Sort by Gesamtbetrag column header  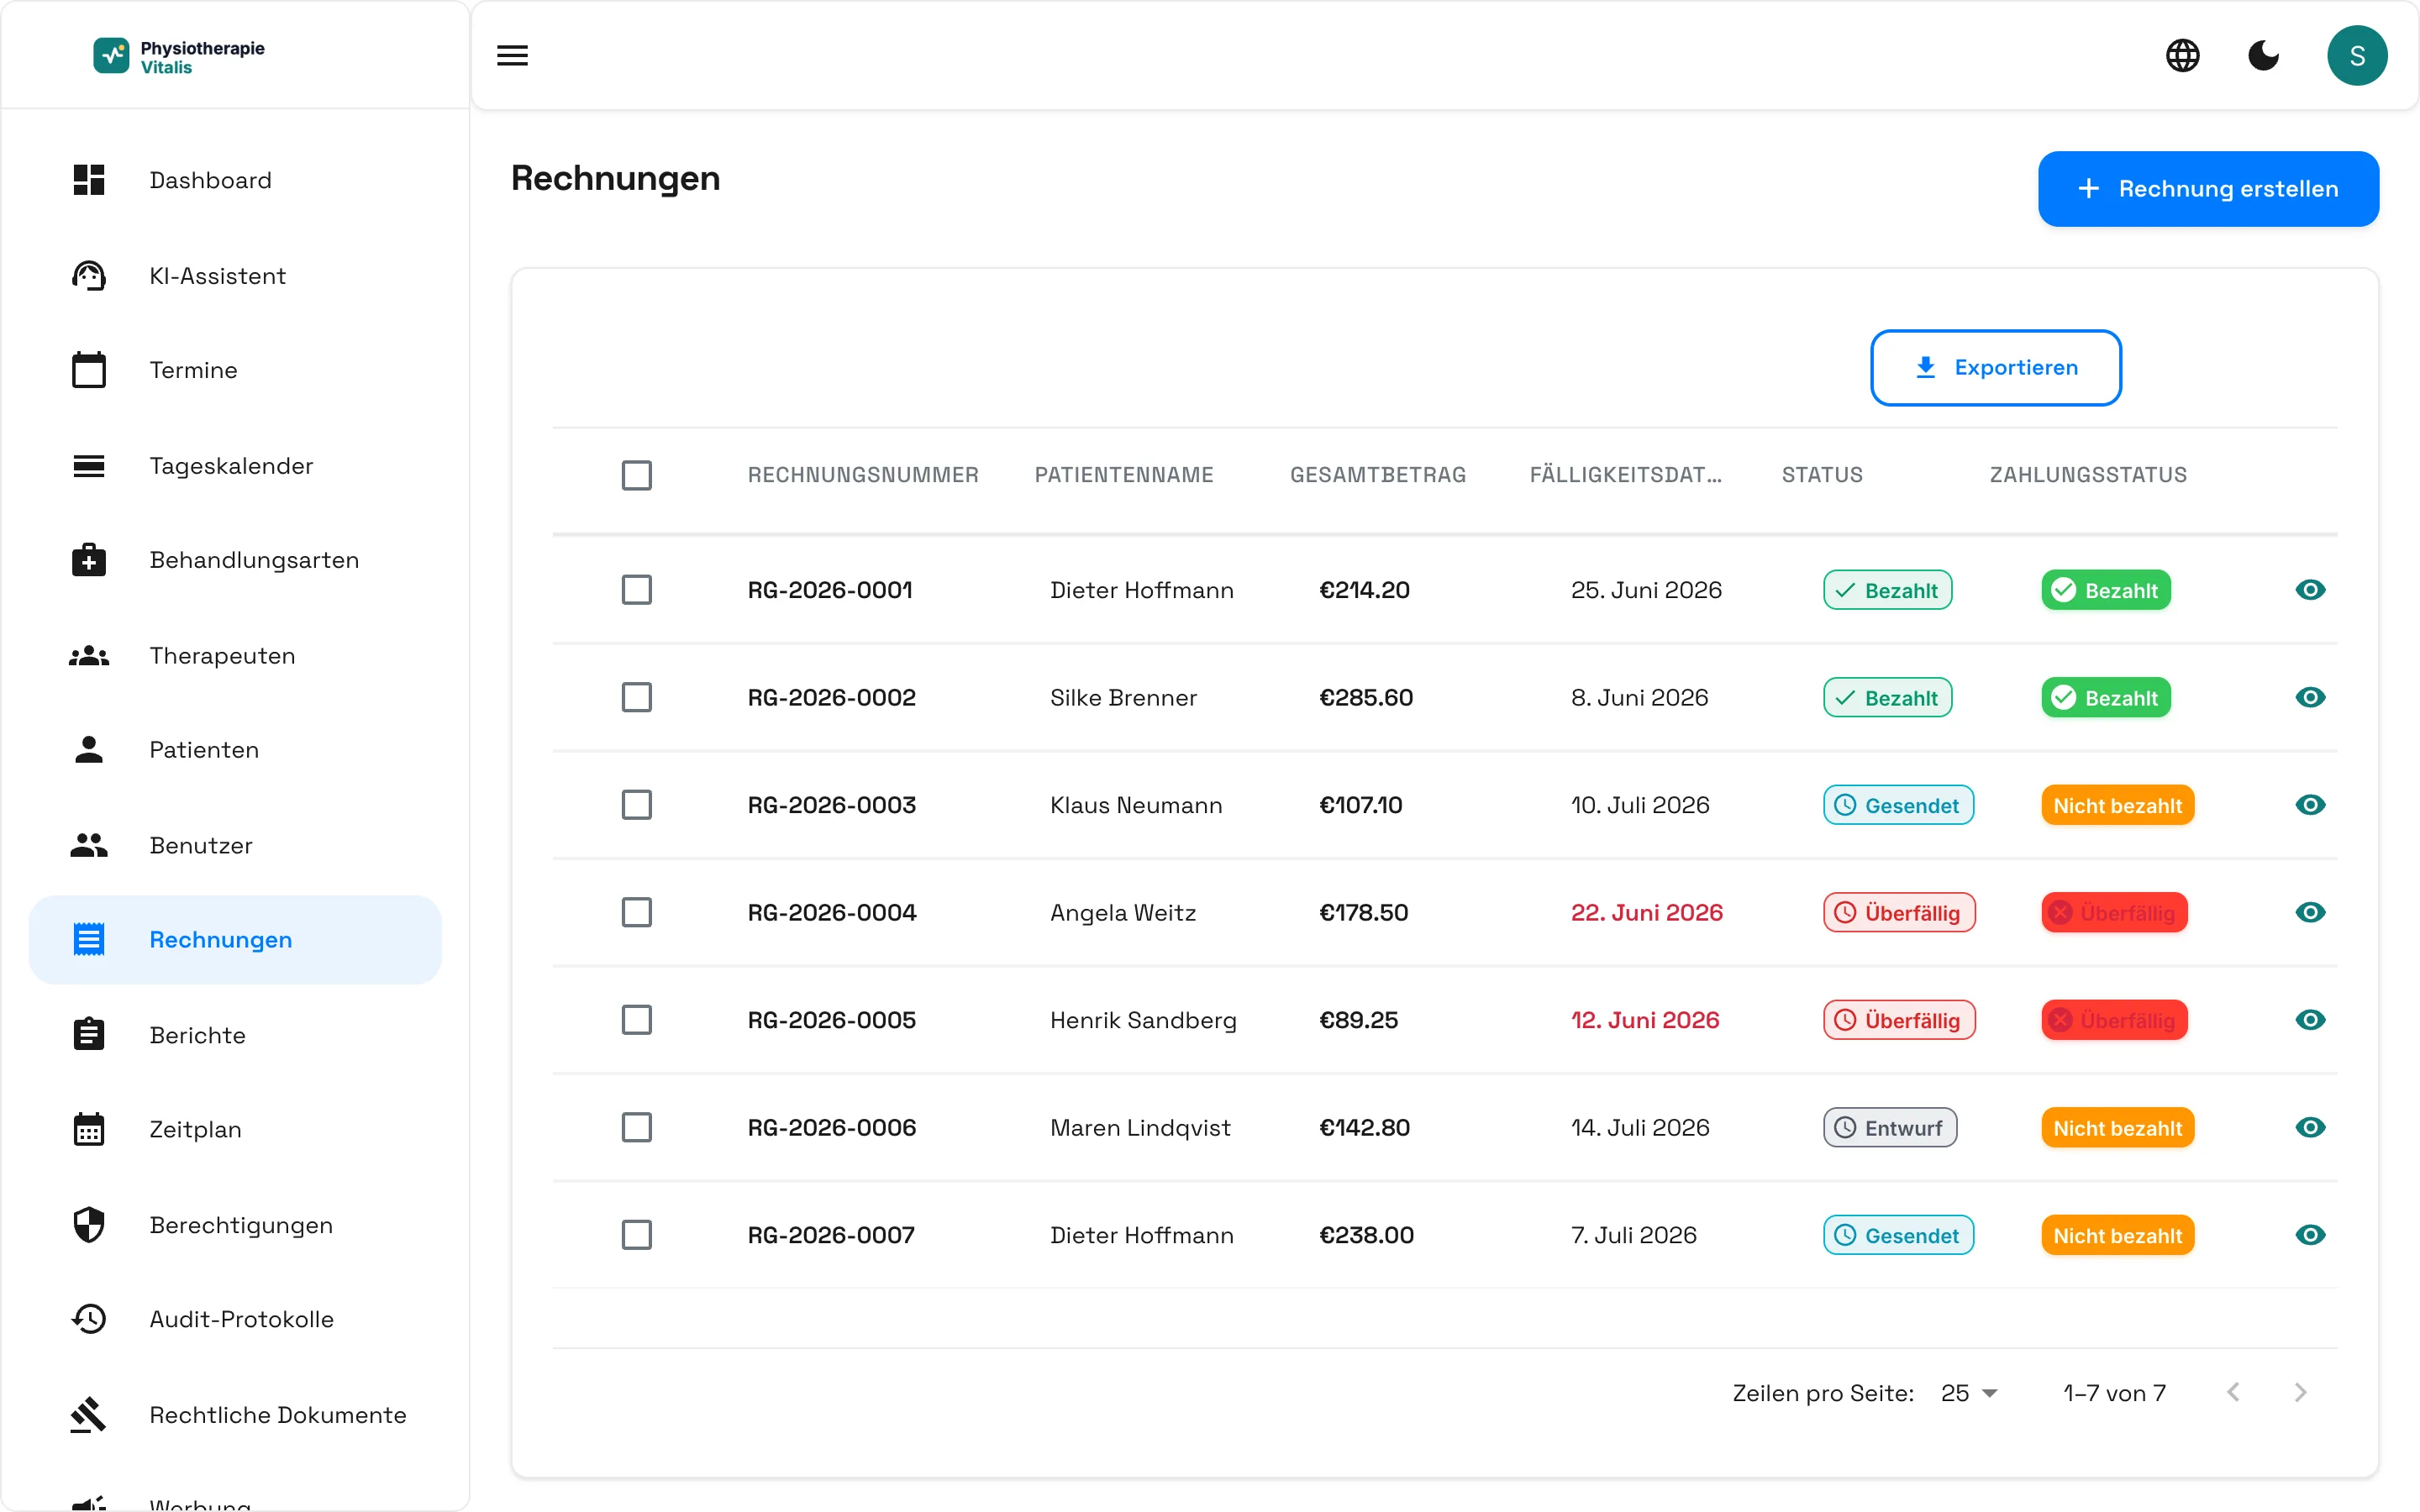[1377, 475]
